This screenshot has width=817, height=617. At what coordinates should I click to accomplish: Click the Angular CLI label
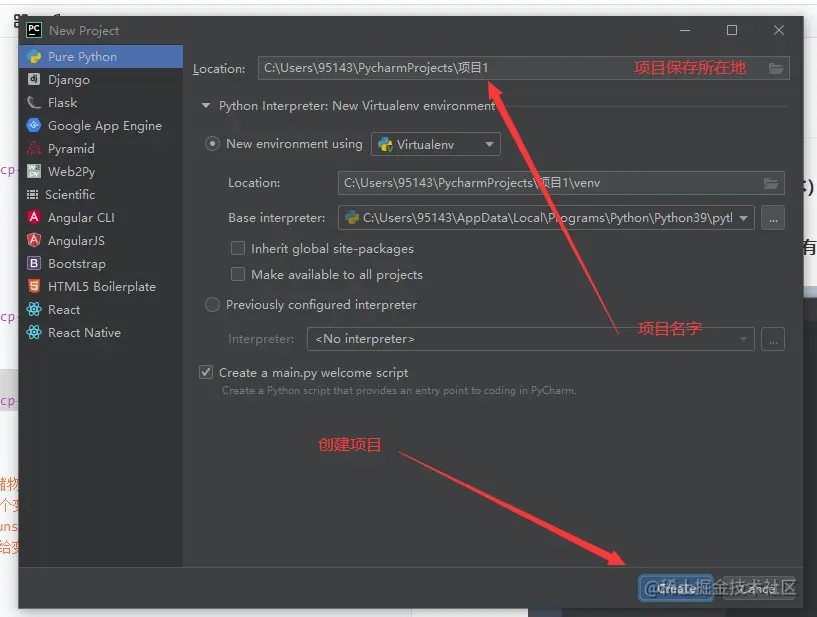click(81, 217)
